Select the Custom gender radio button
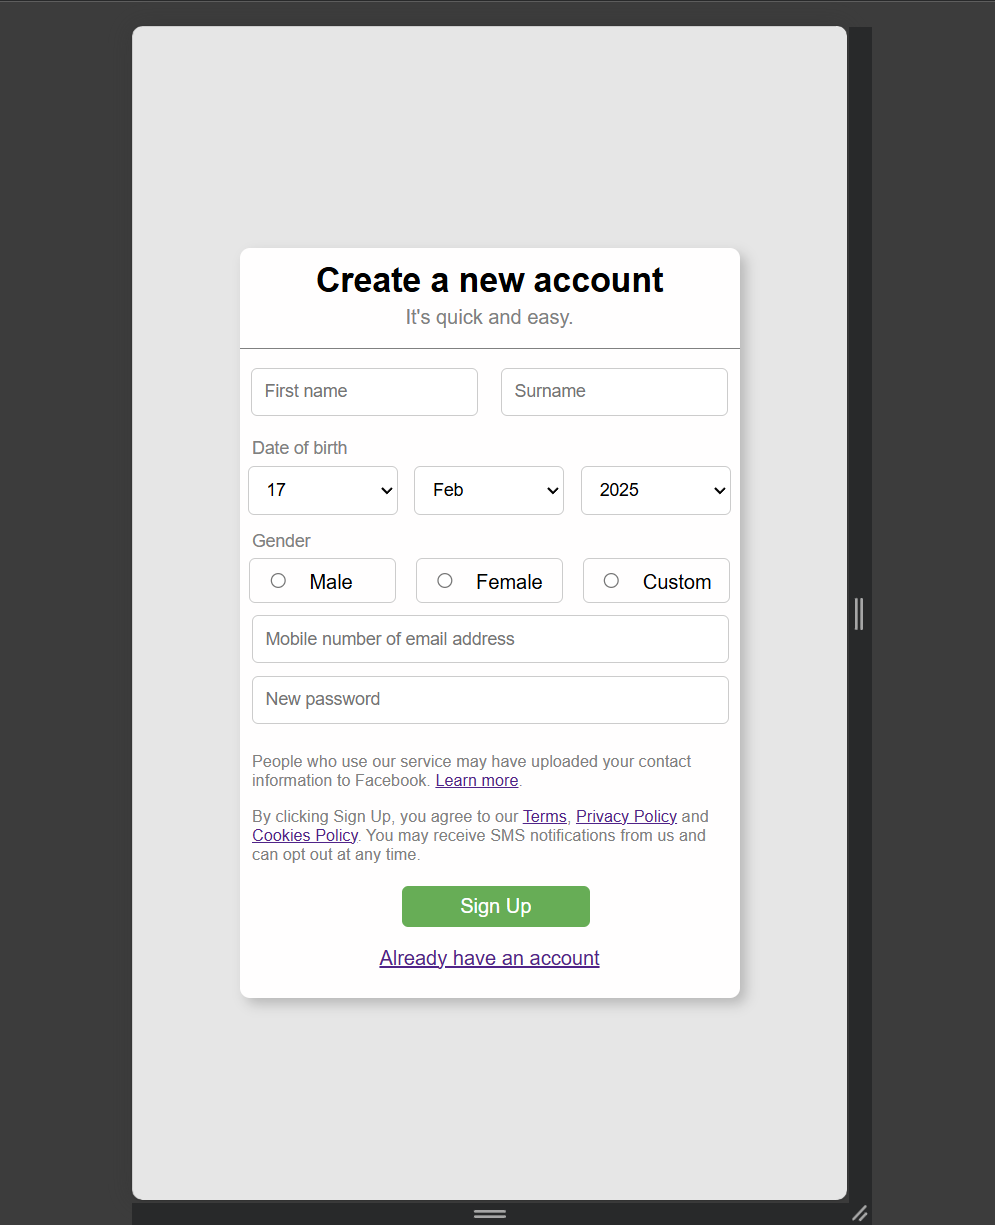995x1225 pixels. tap(611, 581)
